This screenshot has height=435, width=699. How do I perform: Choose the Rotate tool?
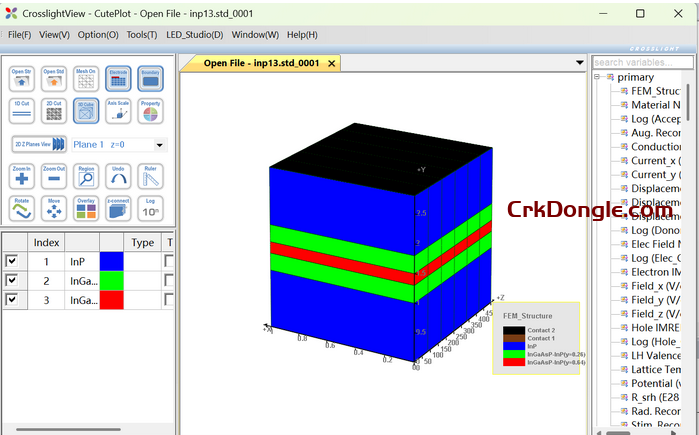point(22,208)
